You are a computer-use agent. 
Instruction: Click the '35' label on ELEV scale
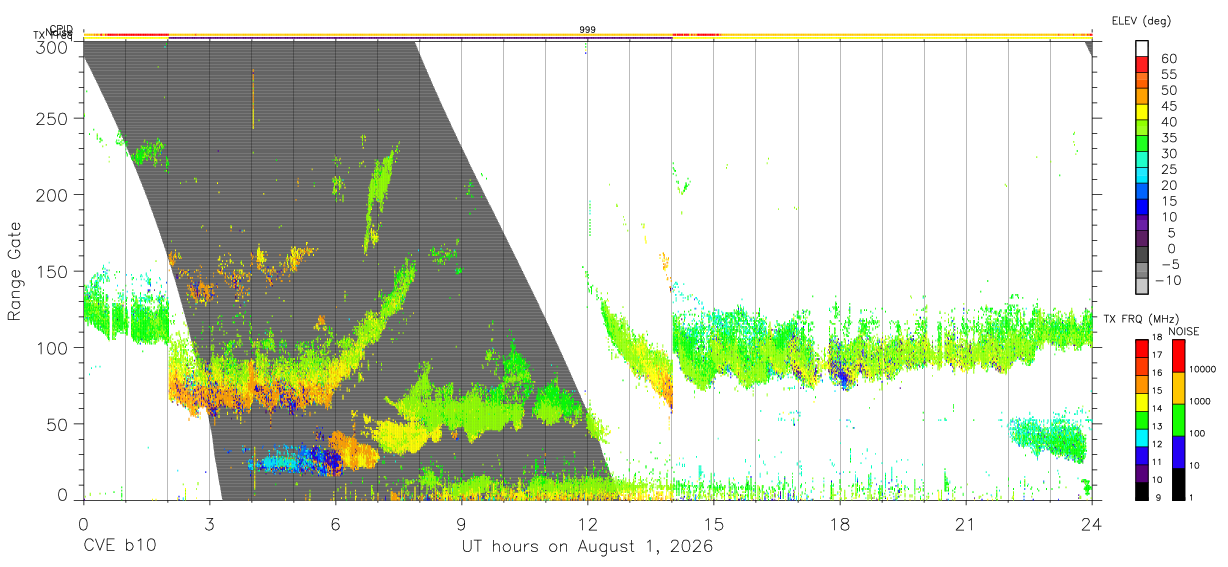(x=1167, y=138)
